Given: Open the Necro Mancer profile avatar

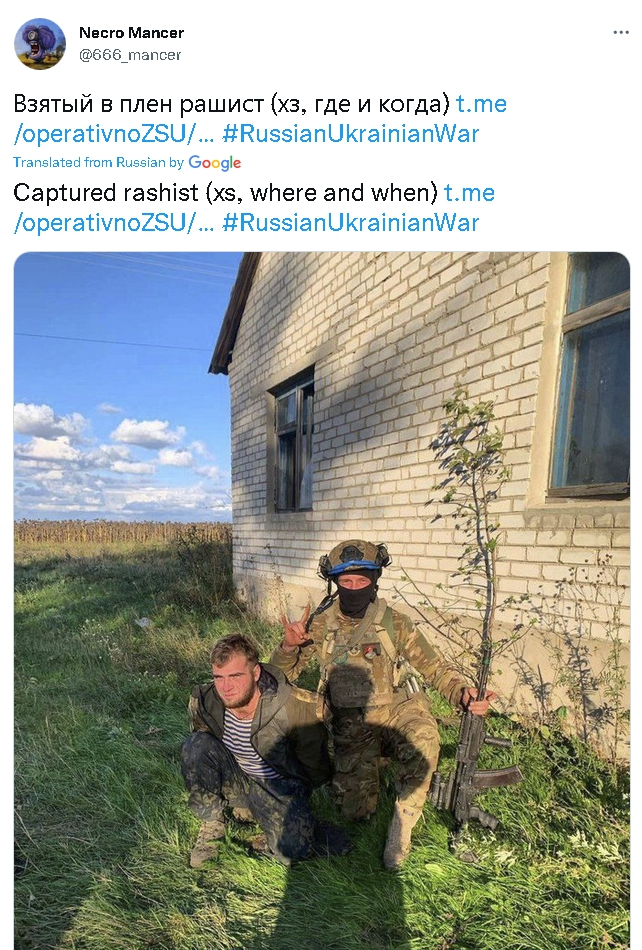Looking at the screenshot, I should pyautogui.click(x=40, y=44).
